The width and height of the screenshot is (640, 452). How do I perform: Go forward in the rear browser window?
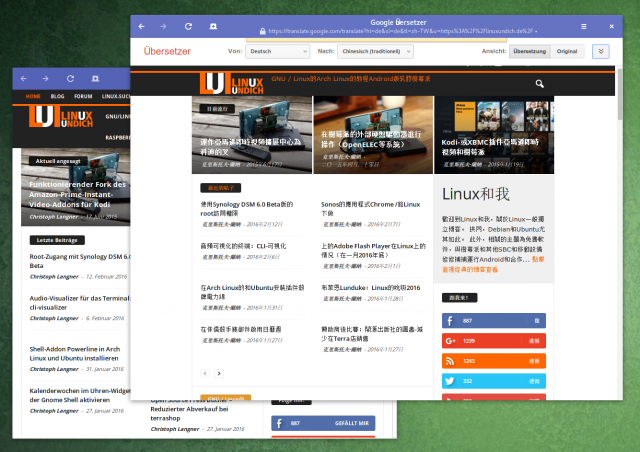point(46,79)
